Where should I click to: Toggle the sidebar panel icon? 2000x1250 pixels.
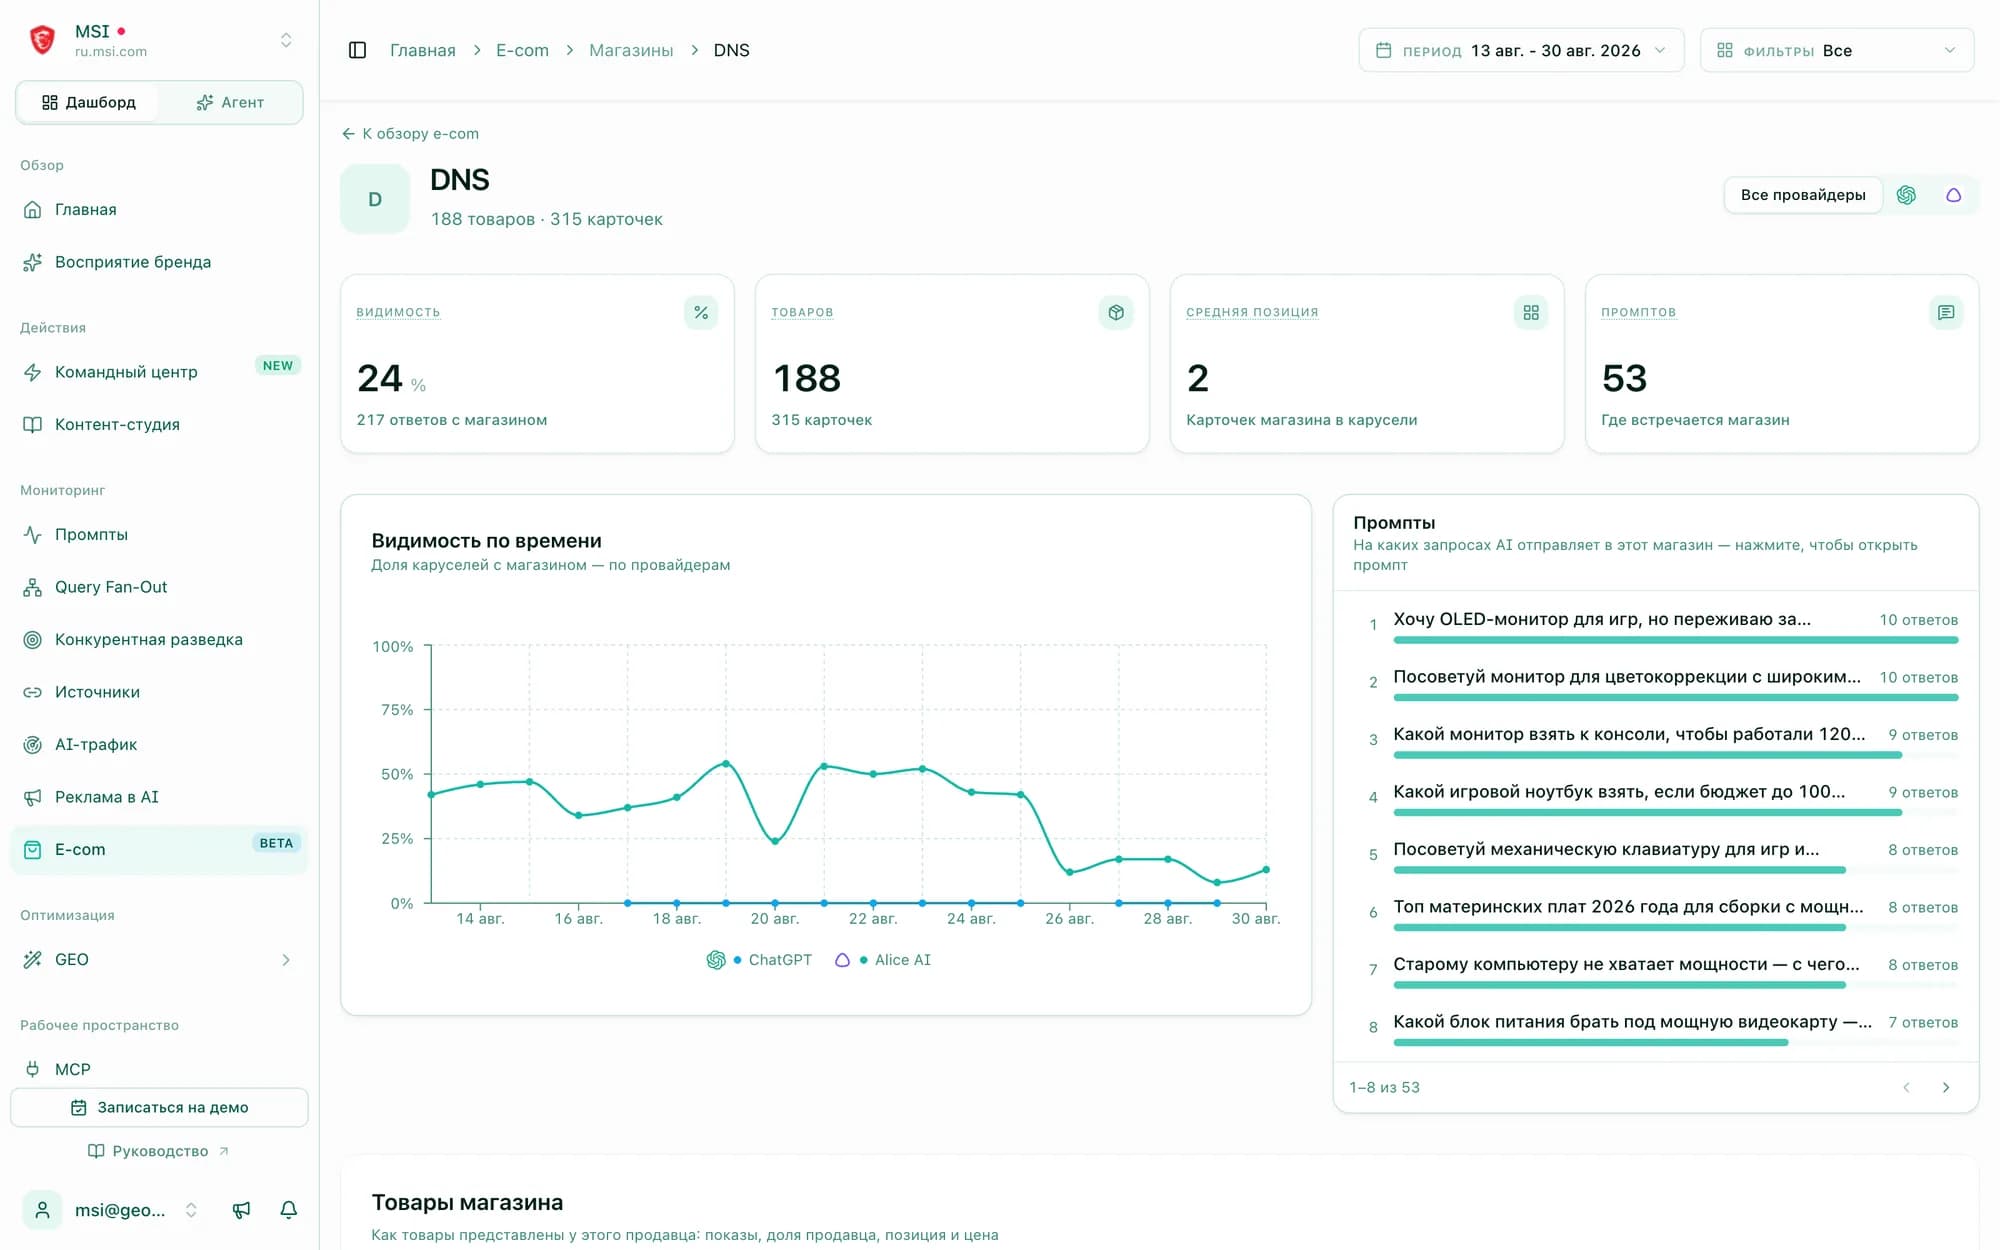357,50
